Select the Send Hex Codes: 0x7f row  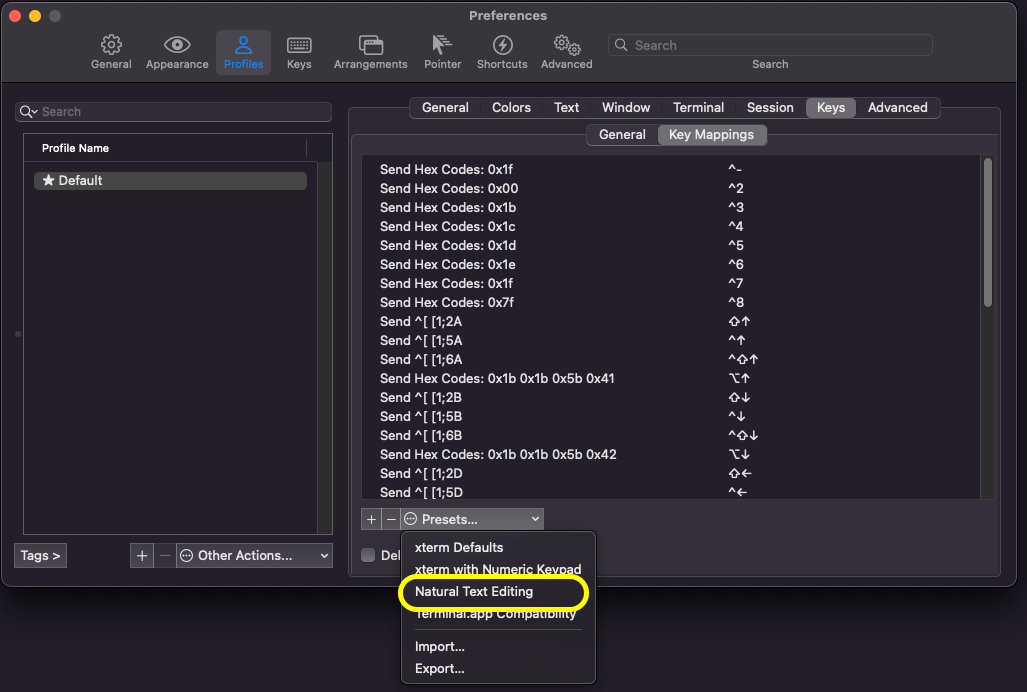[671, 302]
